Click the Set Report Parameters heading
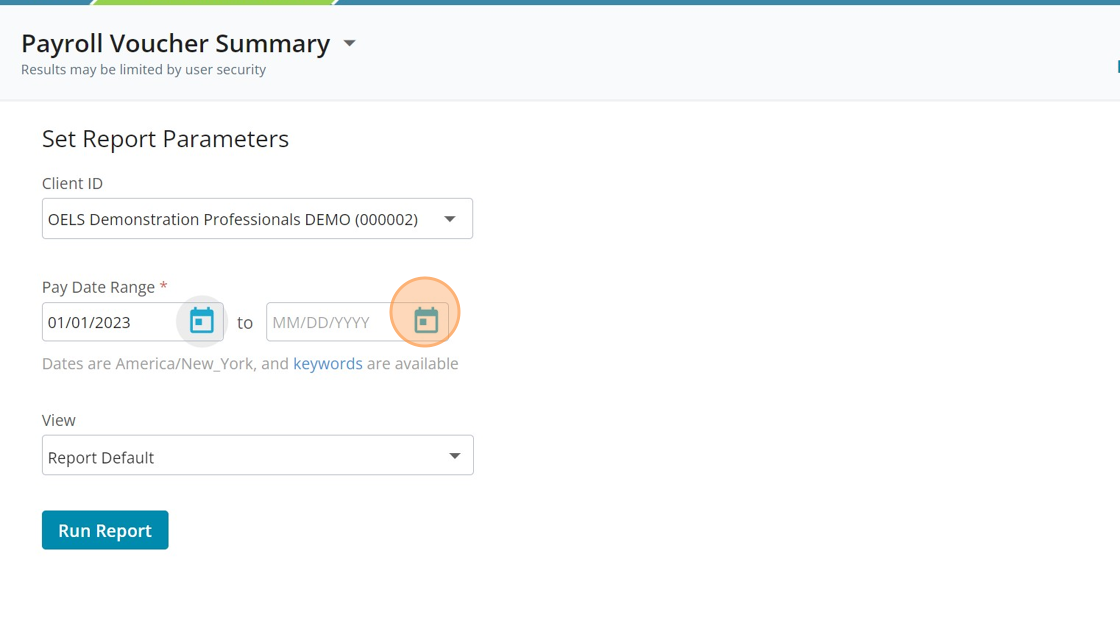The width and height of the screenshot is (1120, 626). [165, 139]
